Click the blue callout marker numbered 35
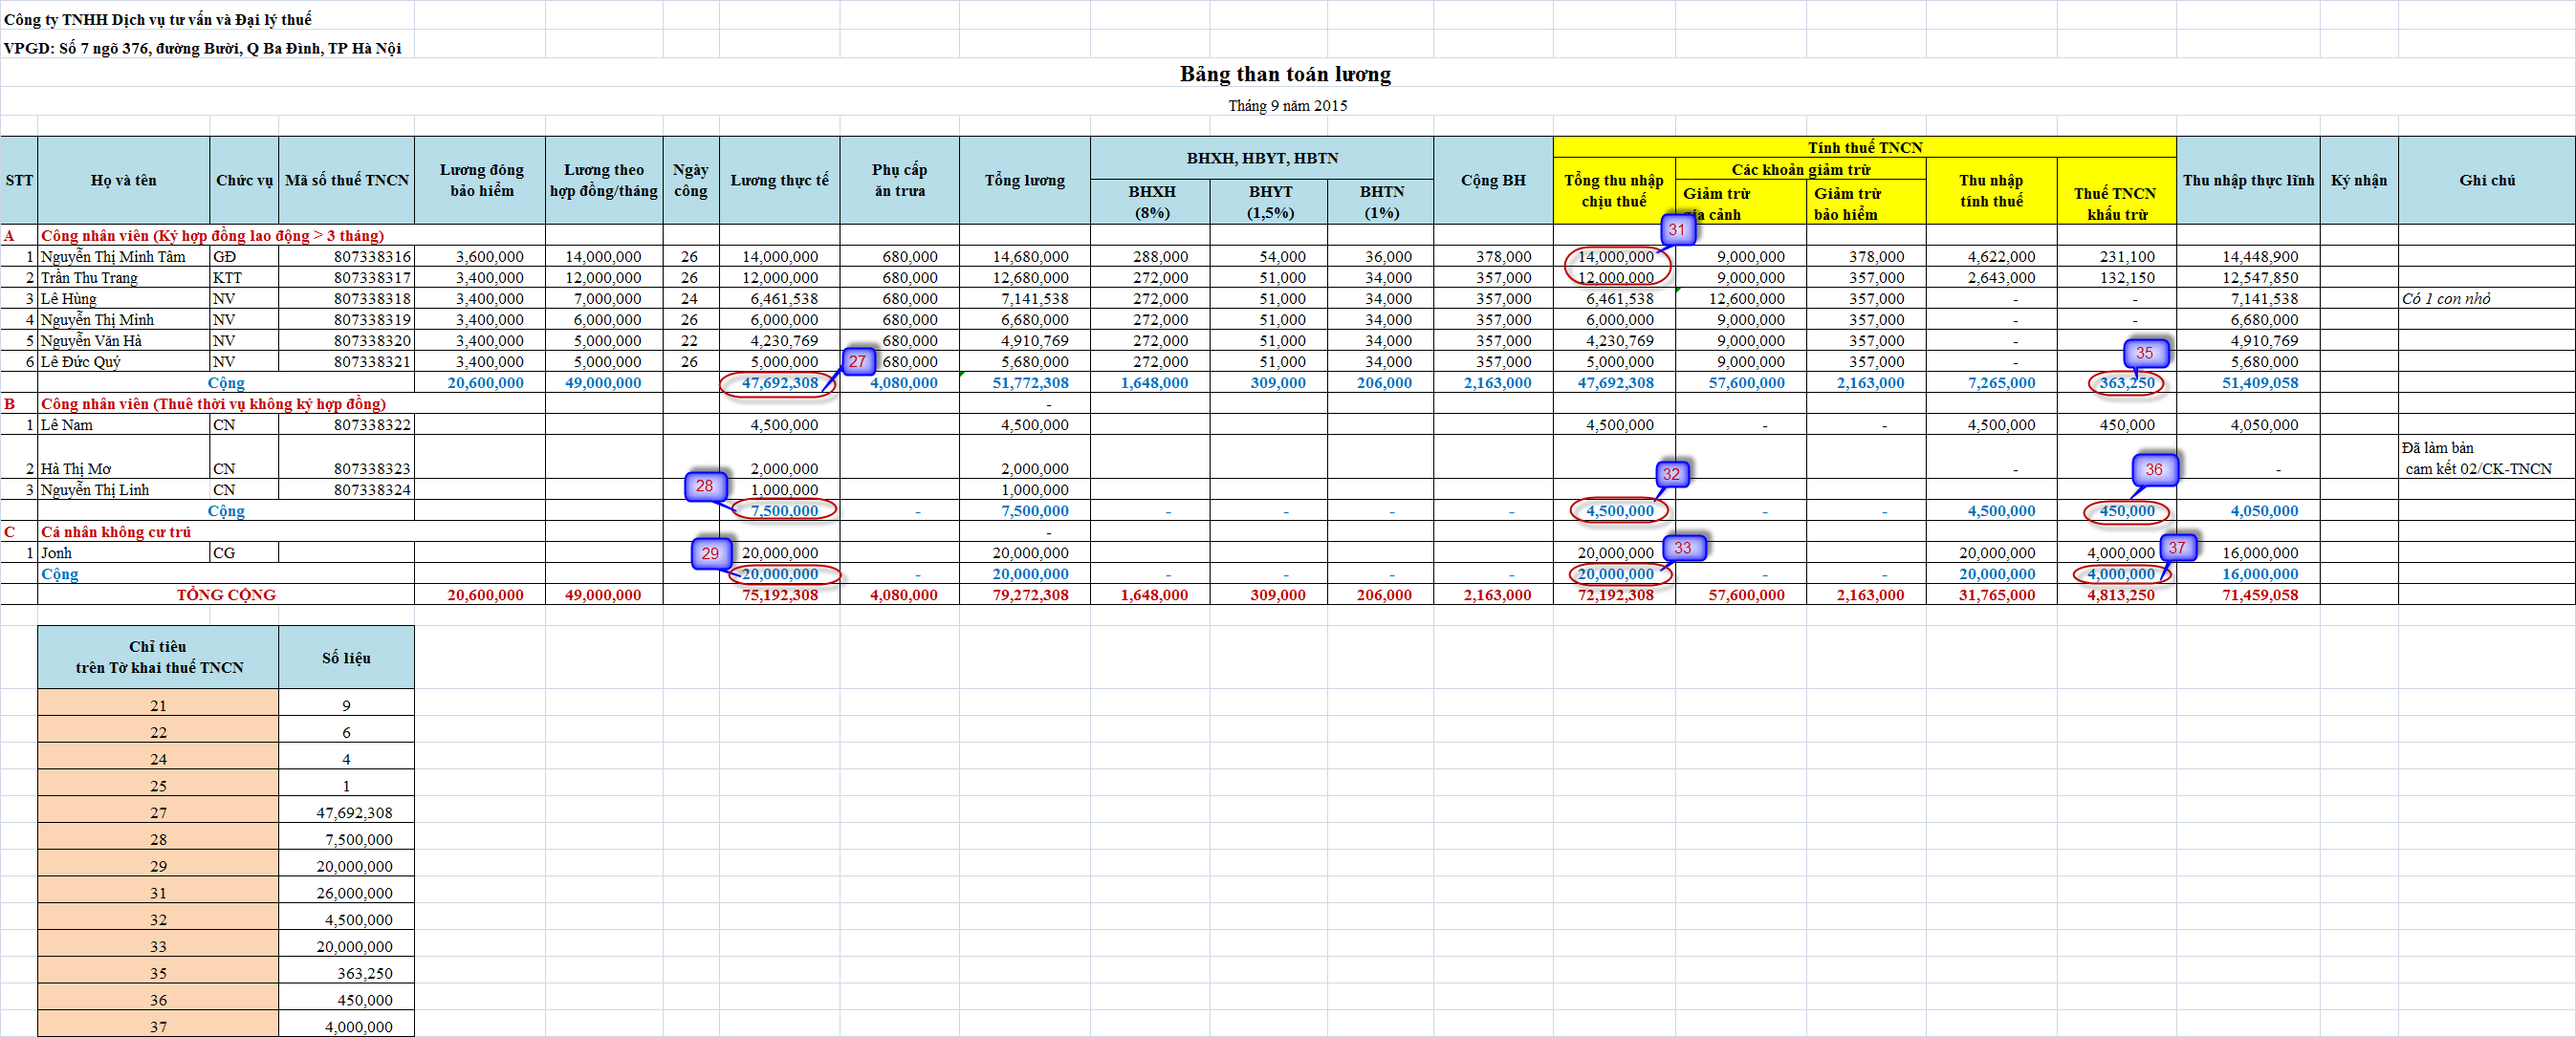 tap(2144, 352)
